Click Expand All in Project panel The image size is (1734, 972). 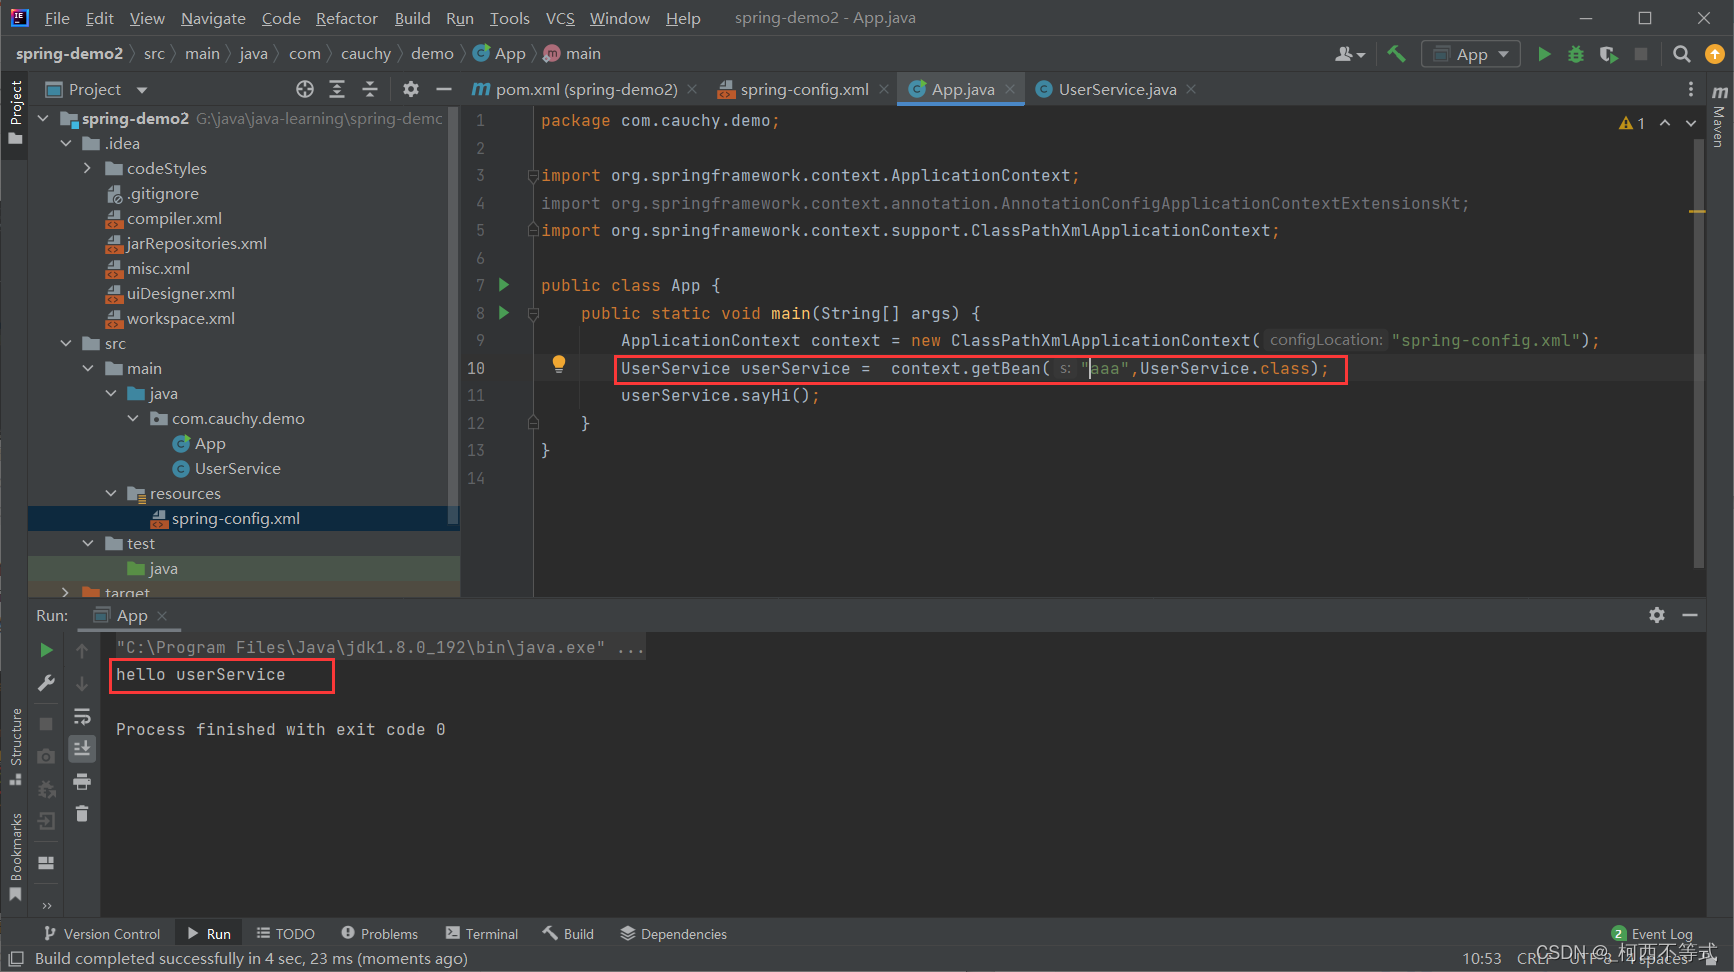tap(337, 89)
